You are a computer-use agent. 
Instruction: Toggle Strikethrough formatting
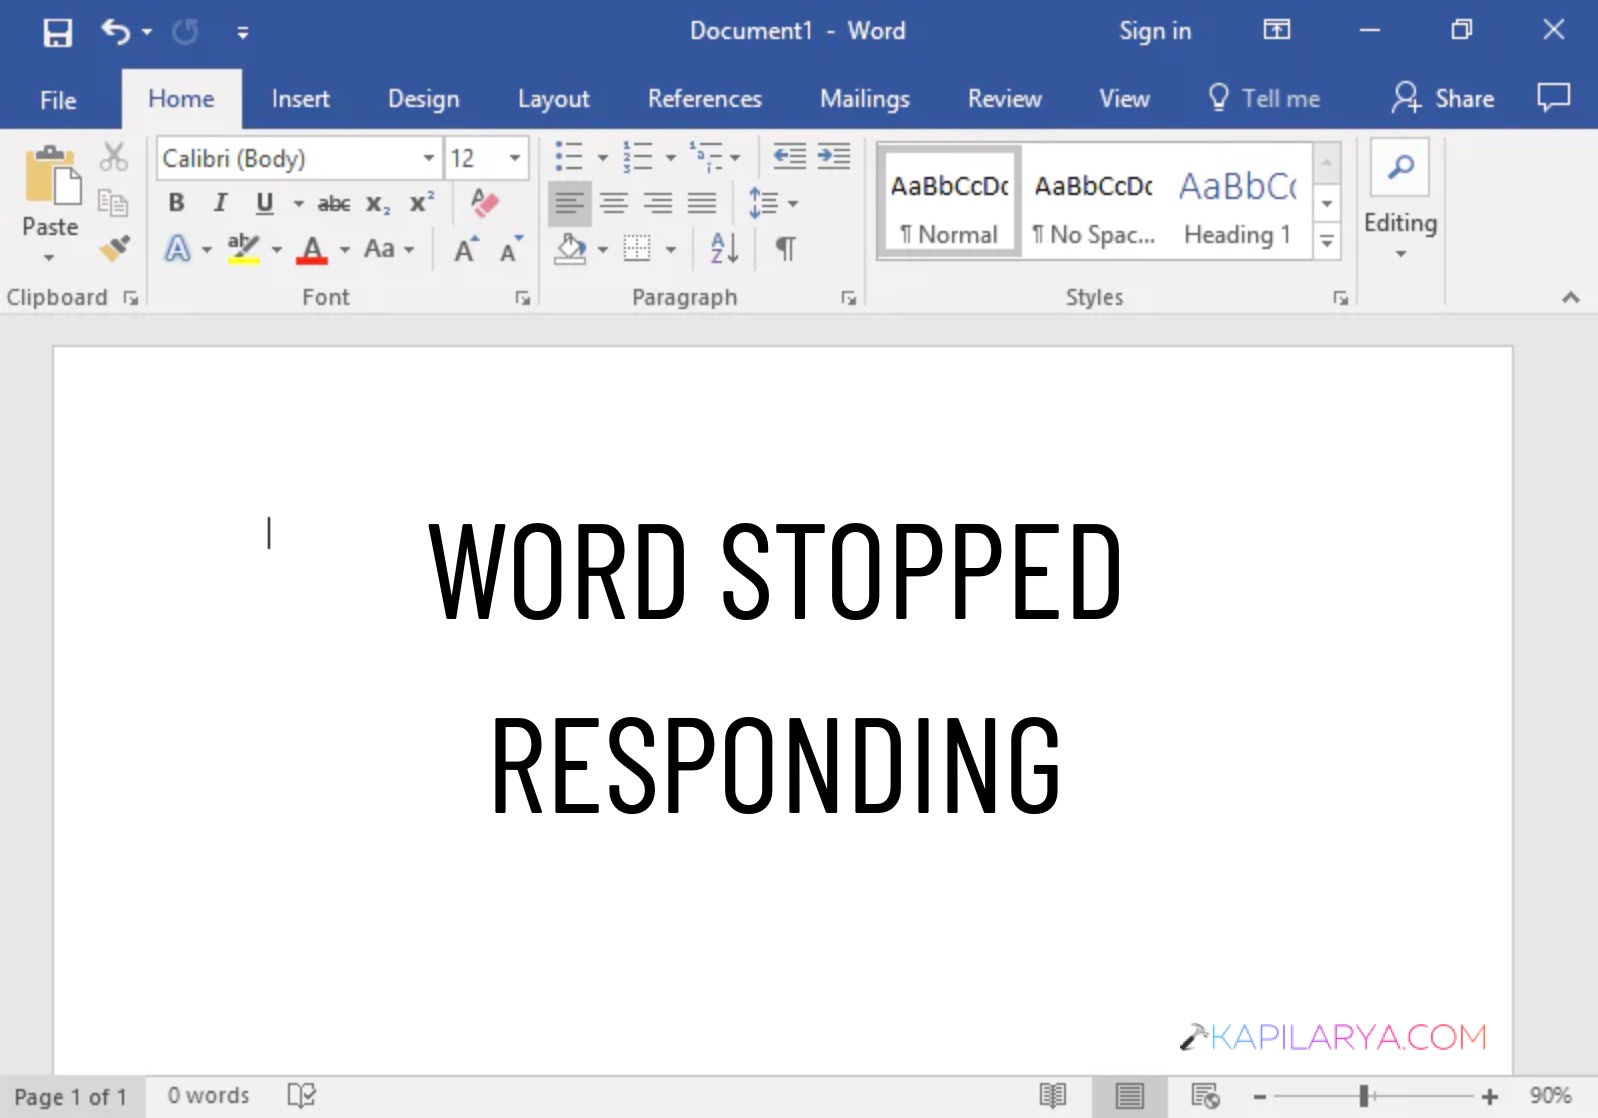(x=334, y=204)
